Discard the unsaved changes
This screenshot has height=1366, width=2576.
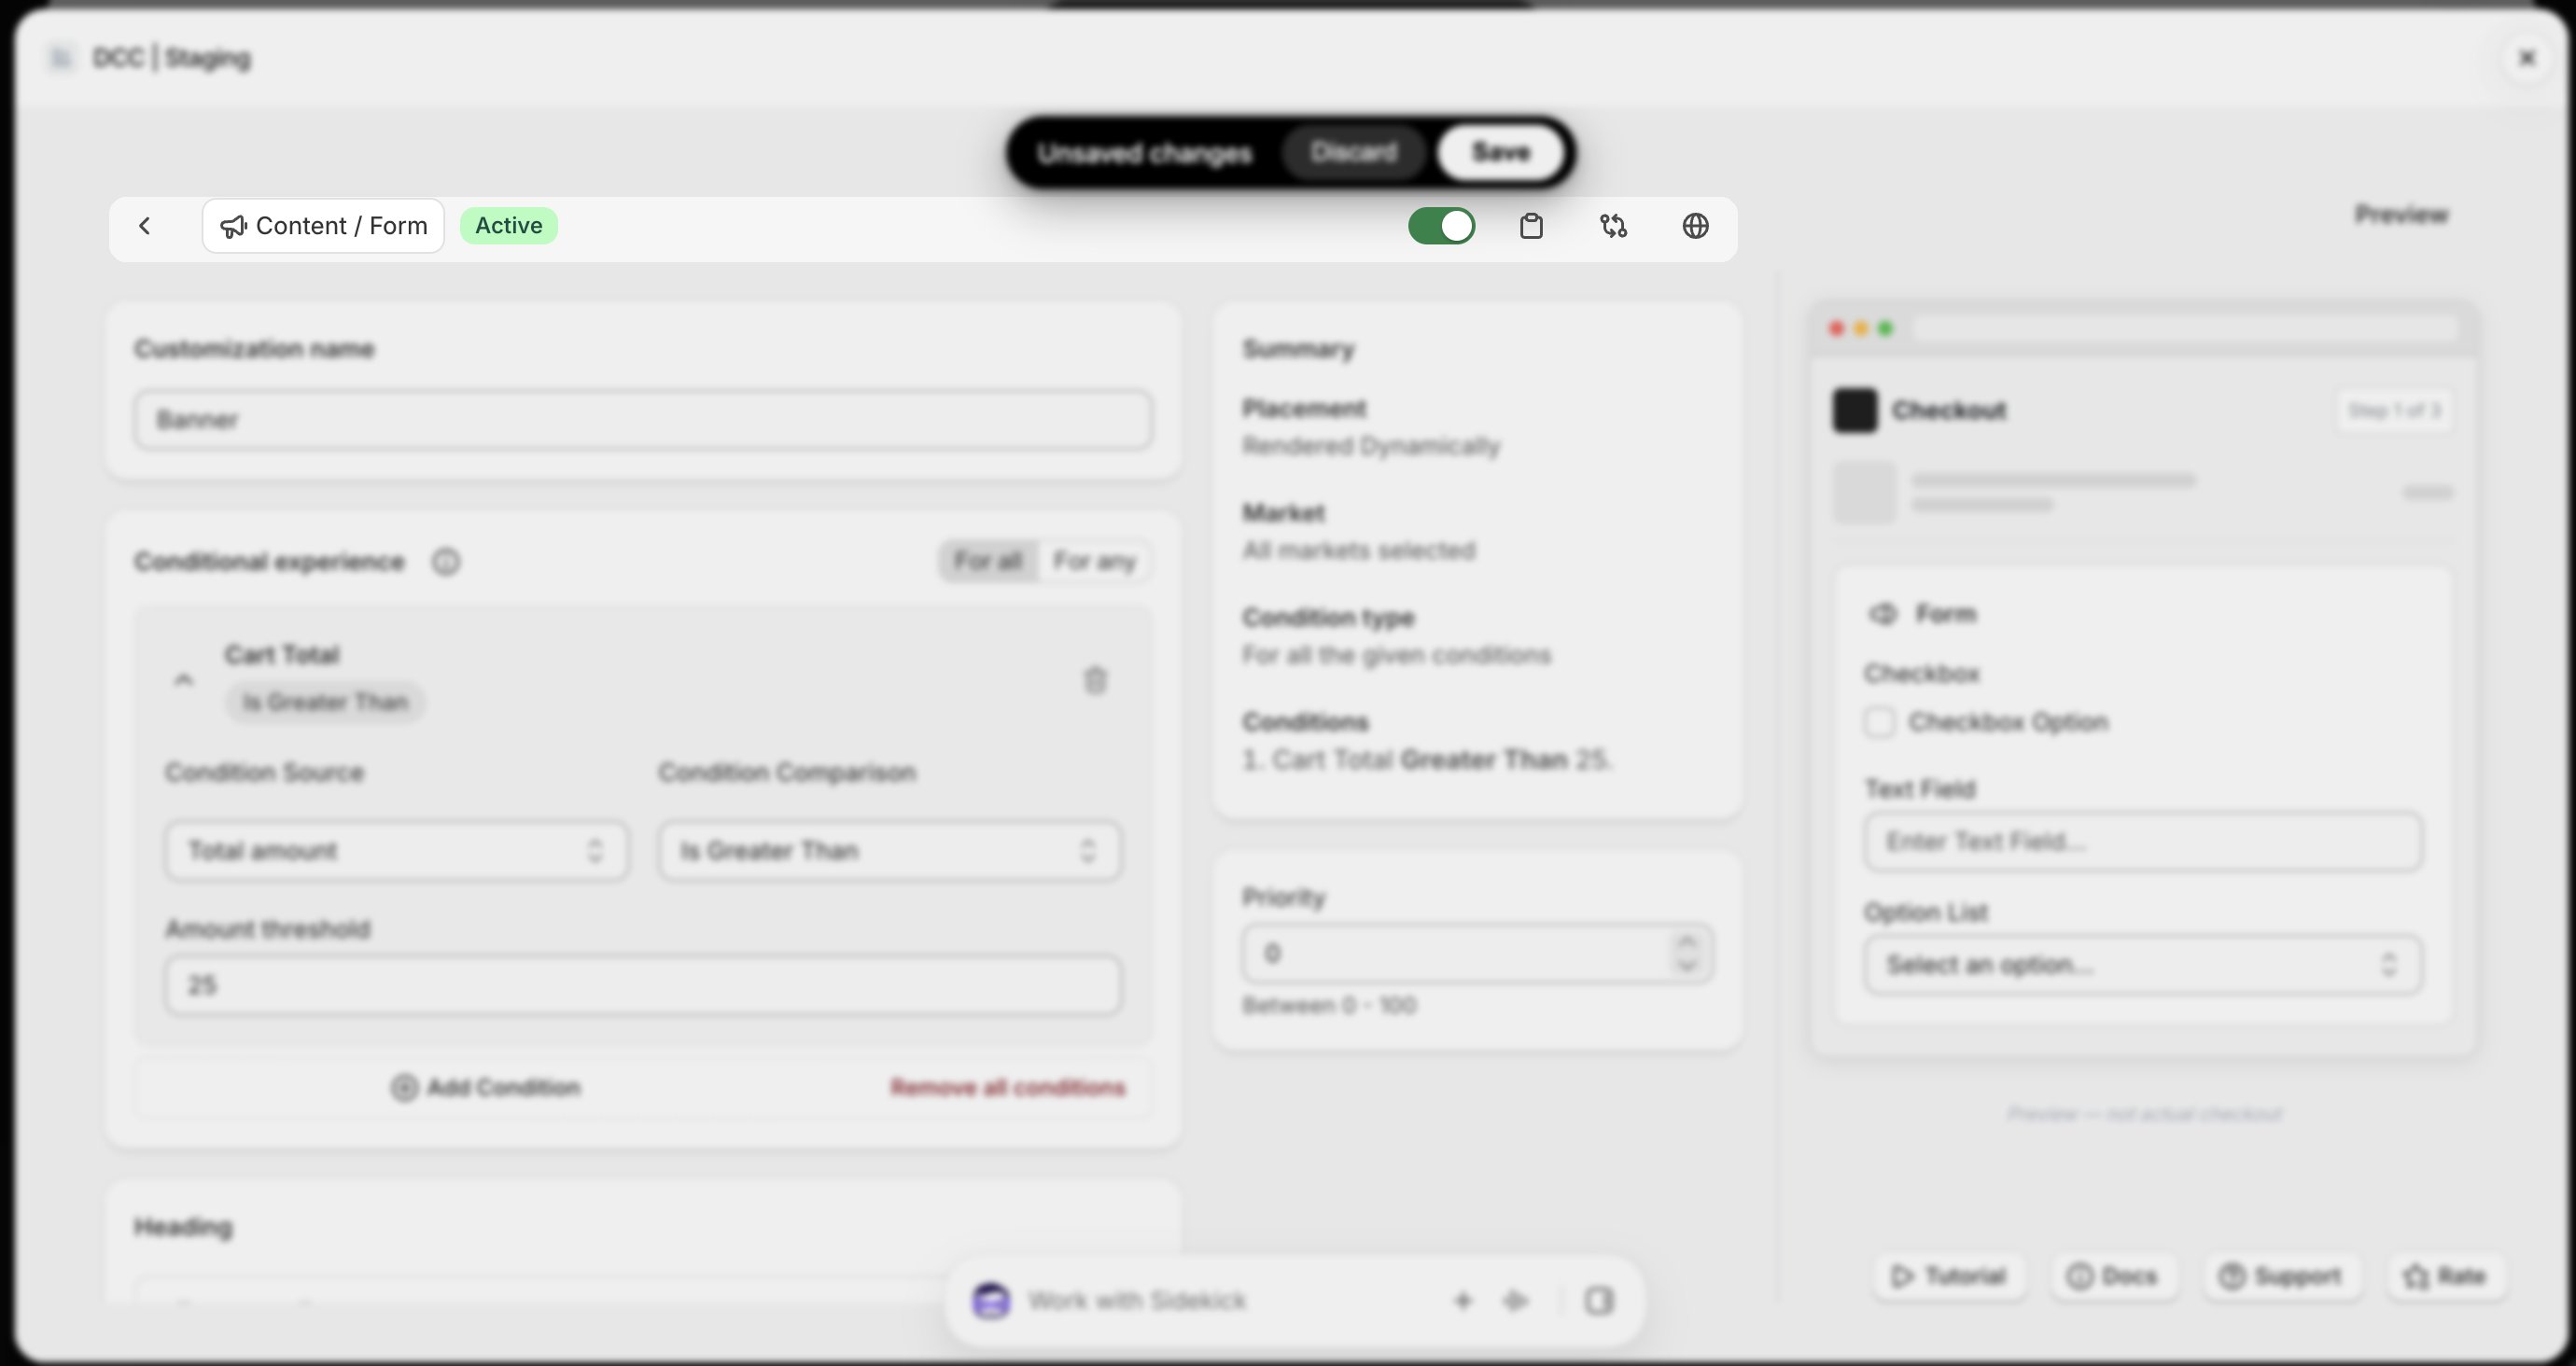pos(1353,152)
